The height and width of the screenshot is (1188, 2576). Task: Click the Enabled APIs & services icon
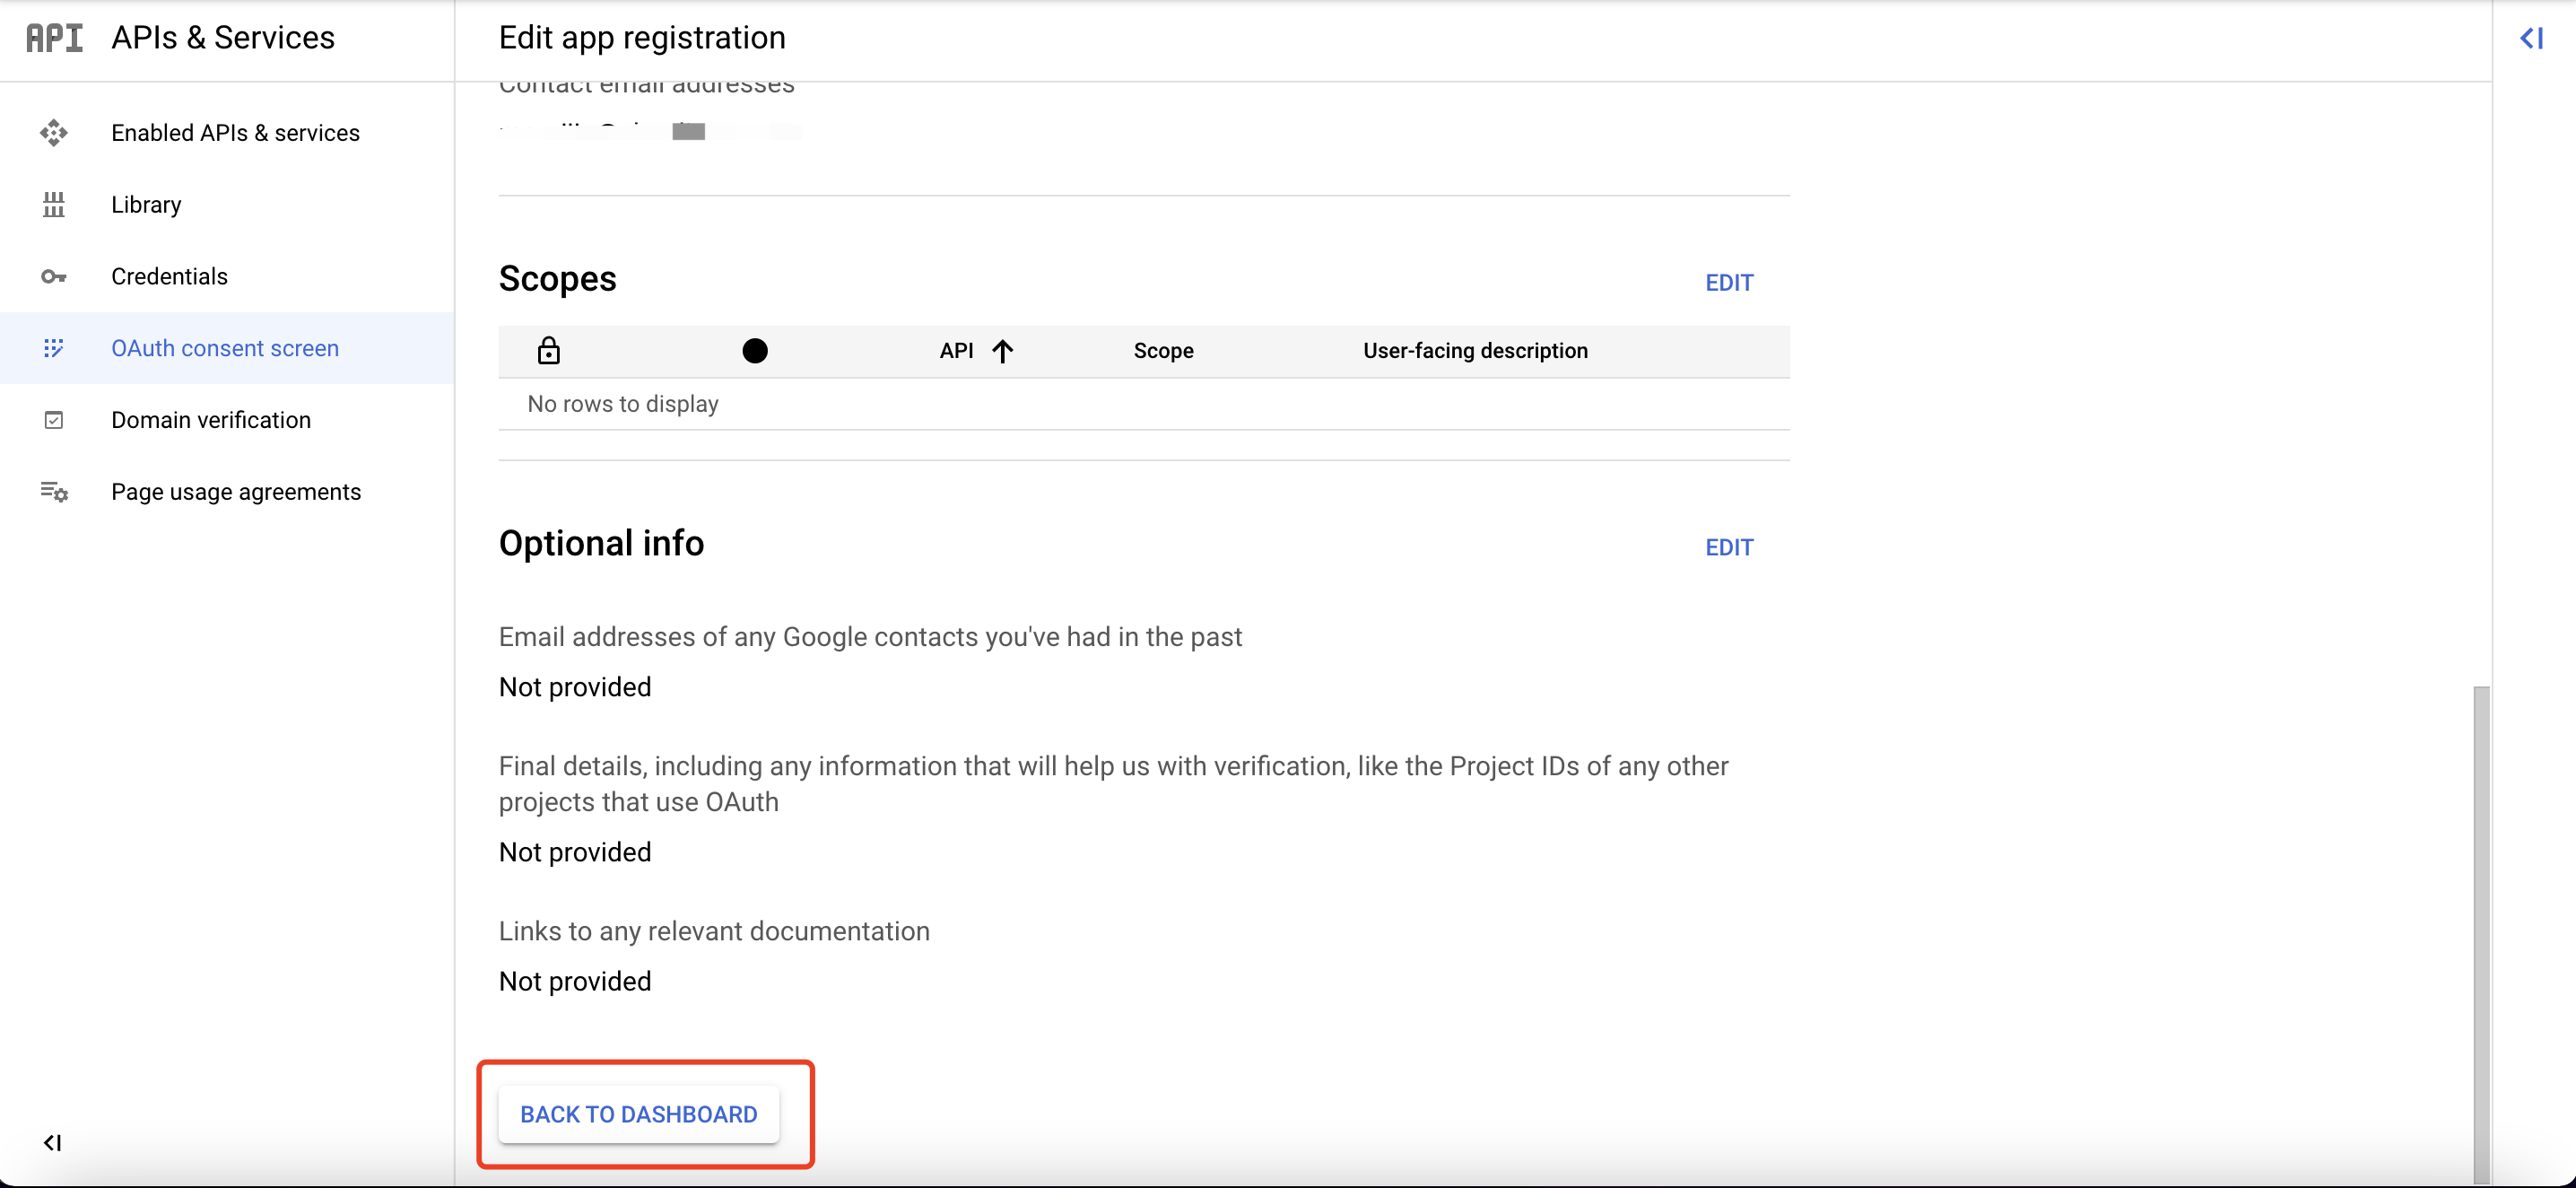point(54,133)
